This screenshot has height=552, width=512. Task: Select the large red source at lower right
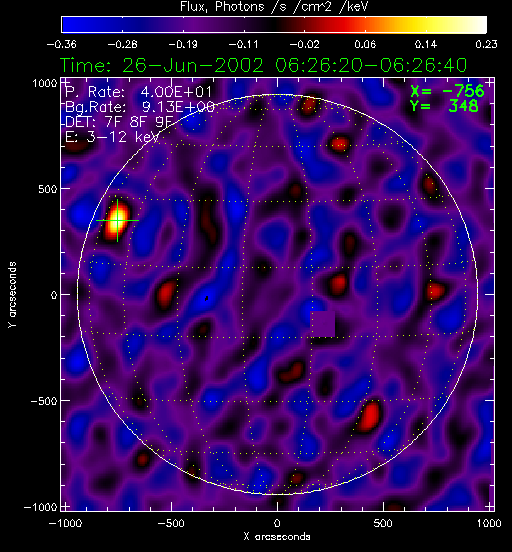click(x=369, y=416)
